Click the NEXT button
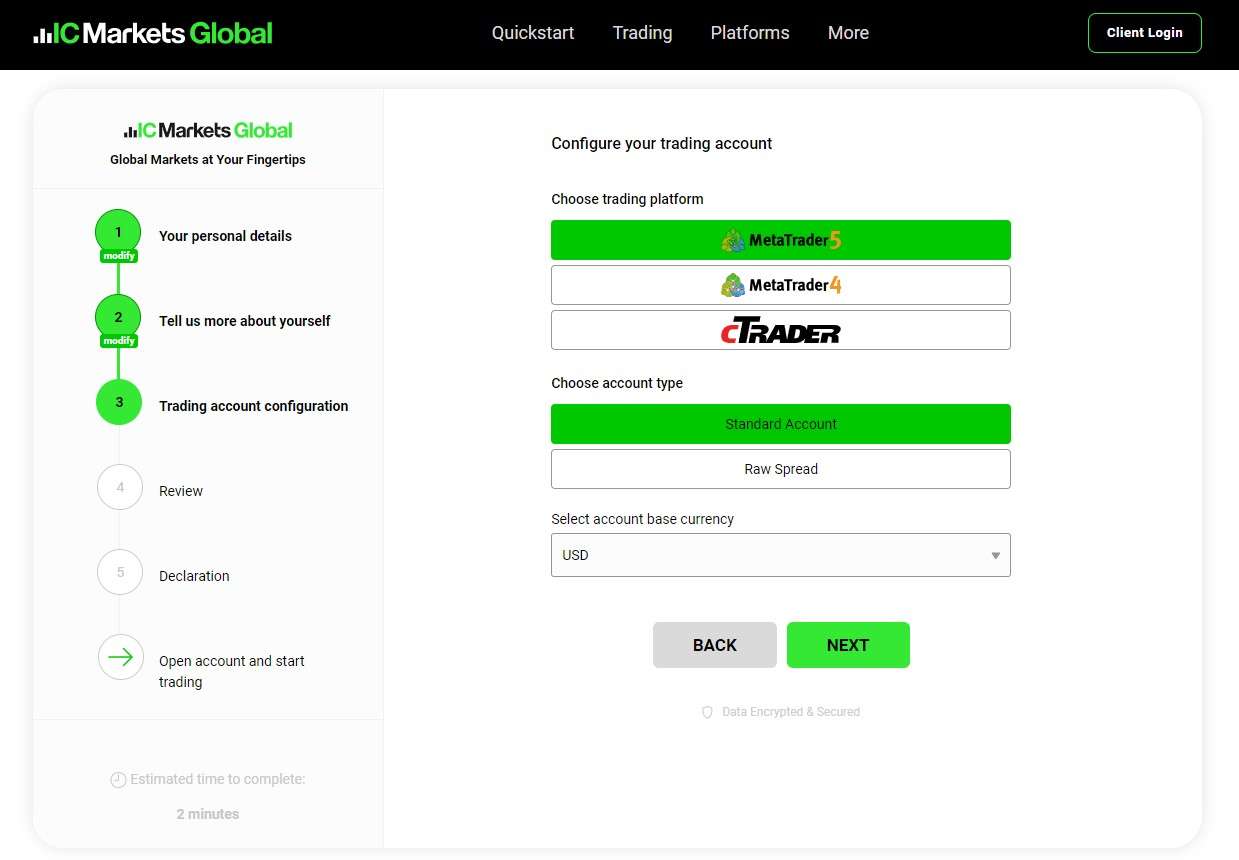The width and height of the screenshot is (1239, 860). pos(848,645)
